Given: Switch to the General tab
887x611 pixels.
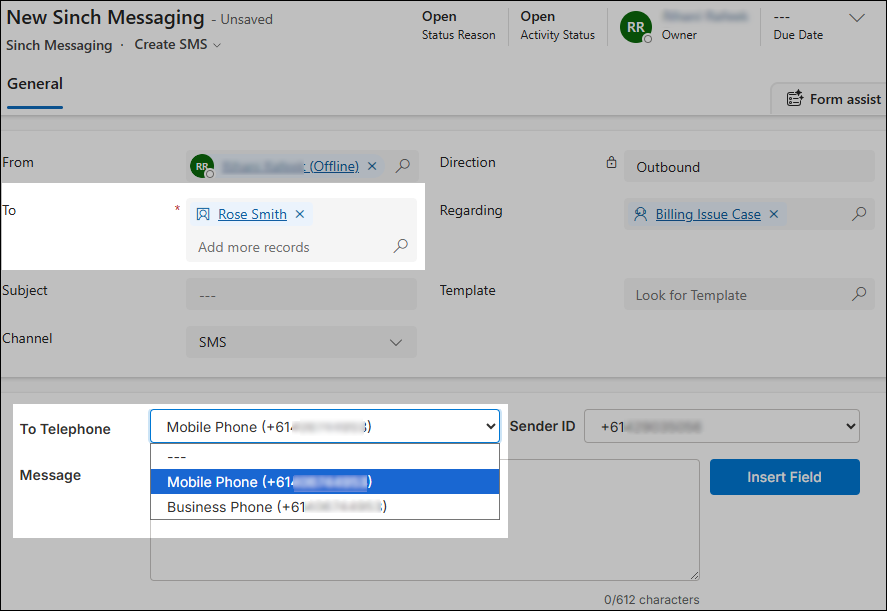Looking at the screenshot, I should tap(35, 84).
